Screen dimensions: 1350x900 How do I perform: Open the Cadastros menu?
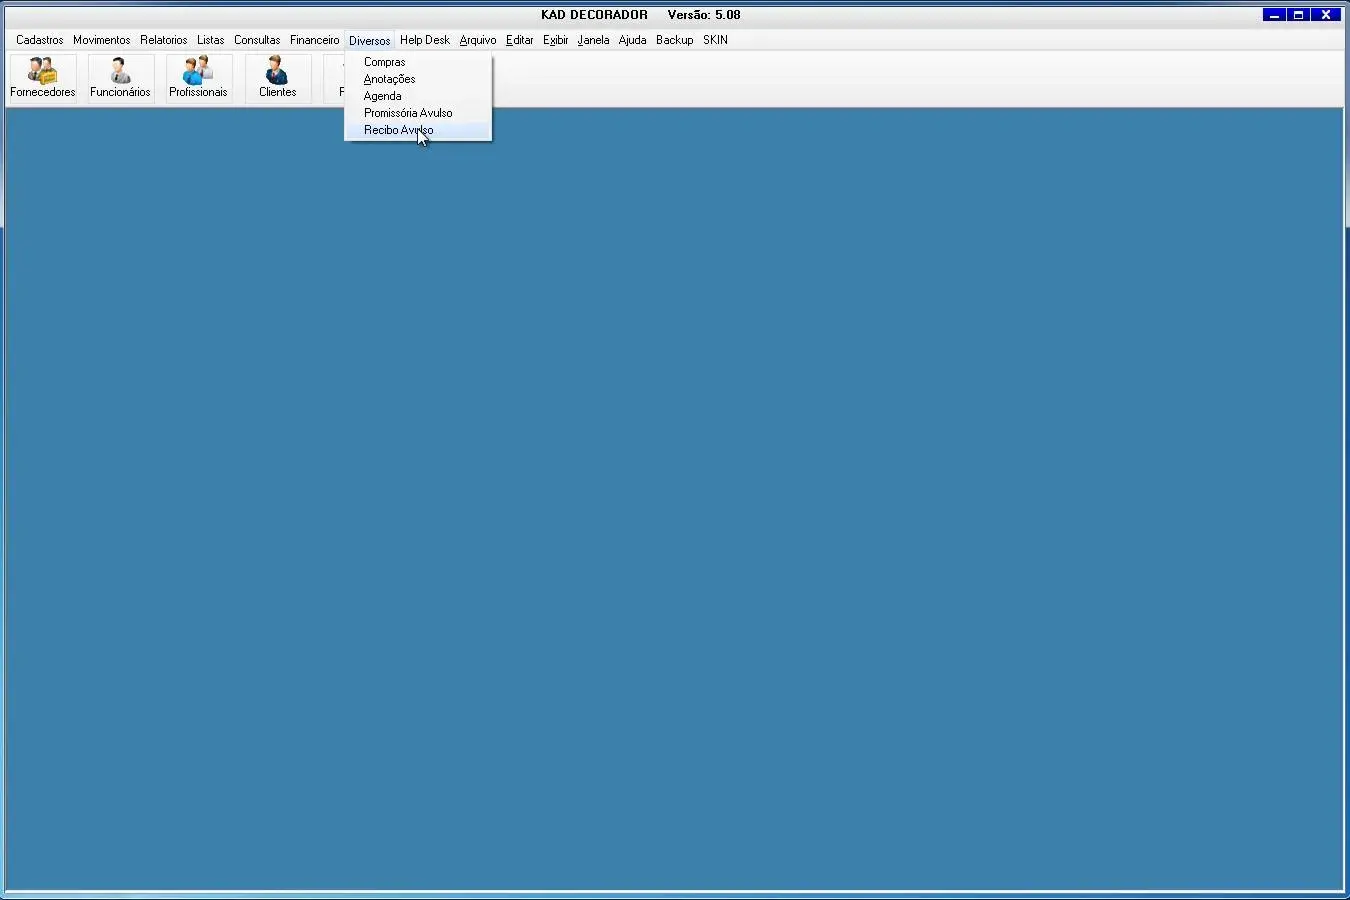click(40, 40)
